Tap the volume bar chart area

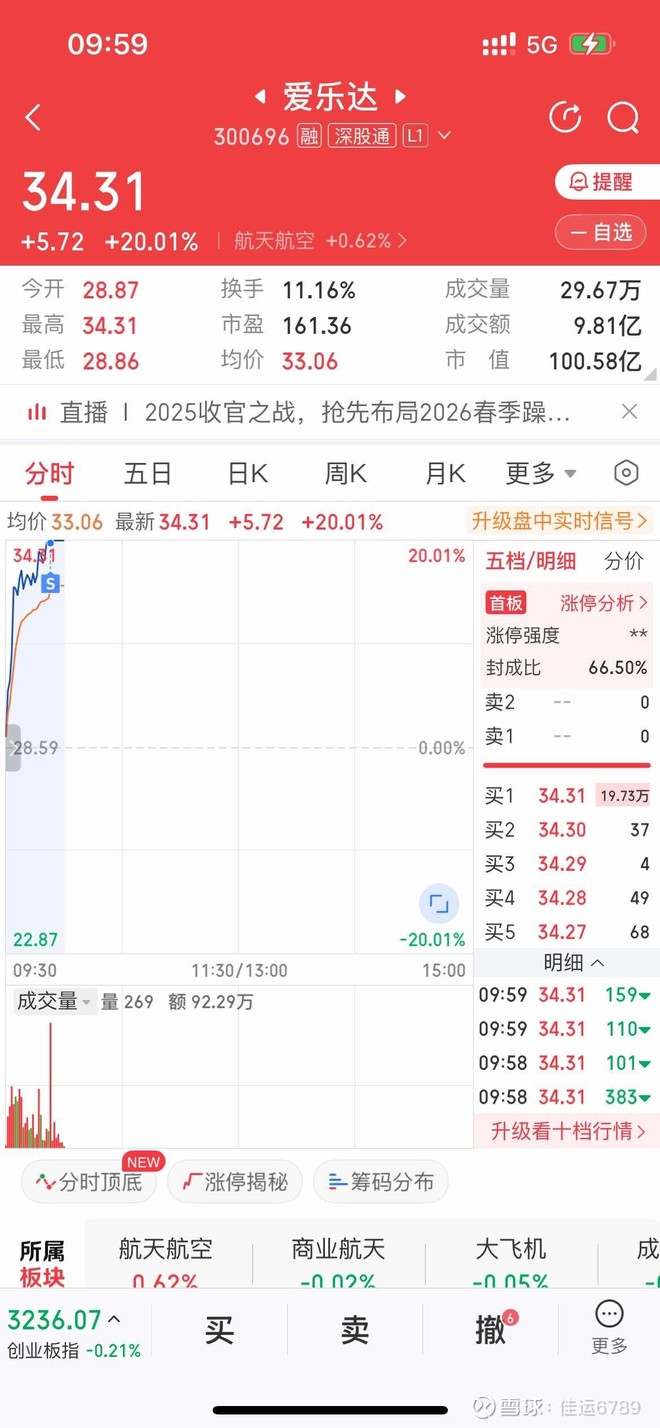(x=238, y=1084)
